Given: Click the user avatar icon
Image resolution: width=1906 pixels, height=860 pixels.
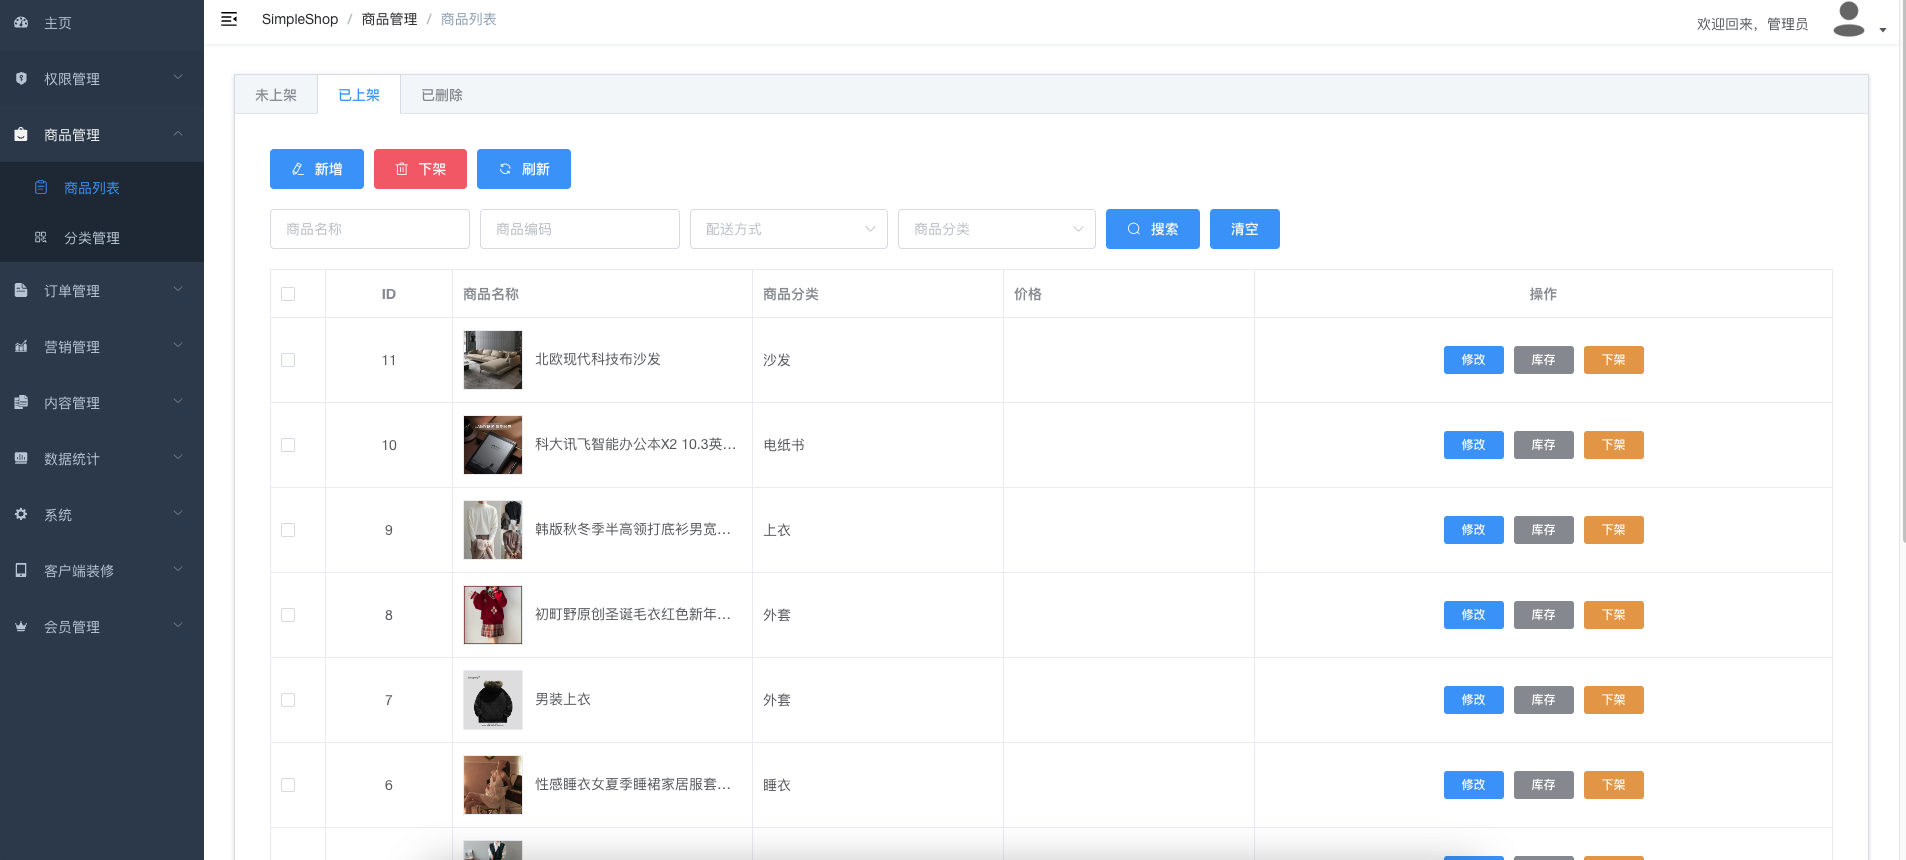Looking at the screenshot, I should click(x=1849, y=19).
